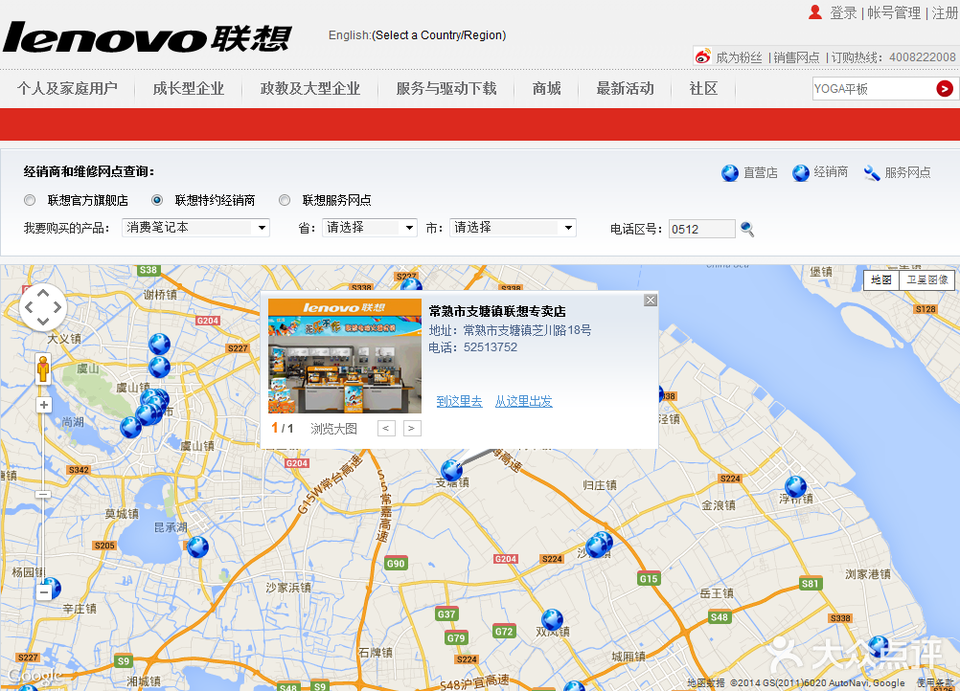Click the magnifier beside area code field
The image size is (960, 691).
click(x=747, y=229)
